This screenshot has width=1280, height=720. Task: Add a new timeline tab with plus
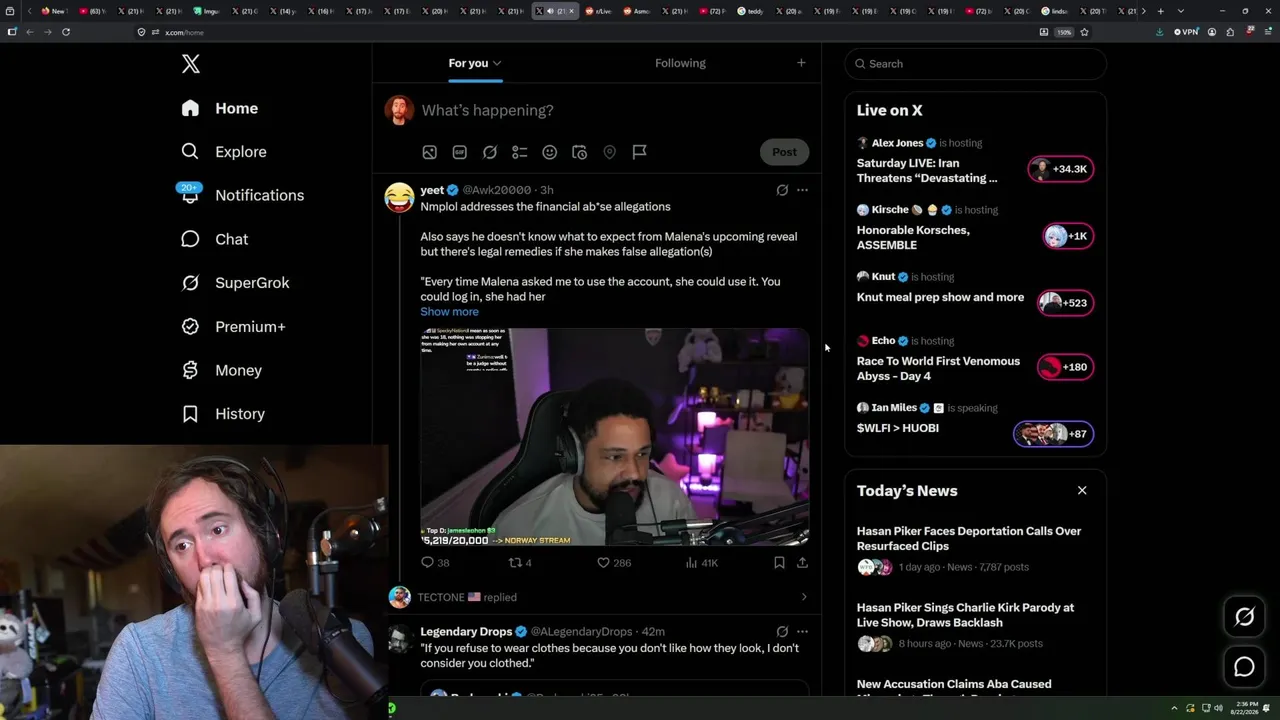coord(801,63)
